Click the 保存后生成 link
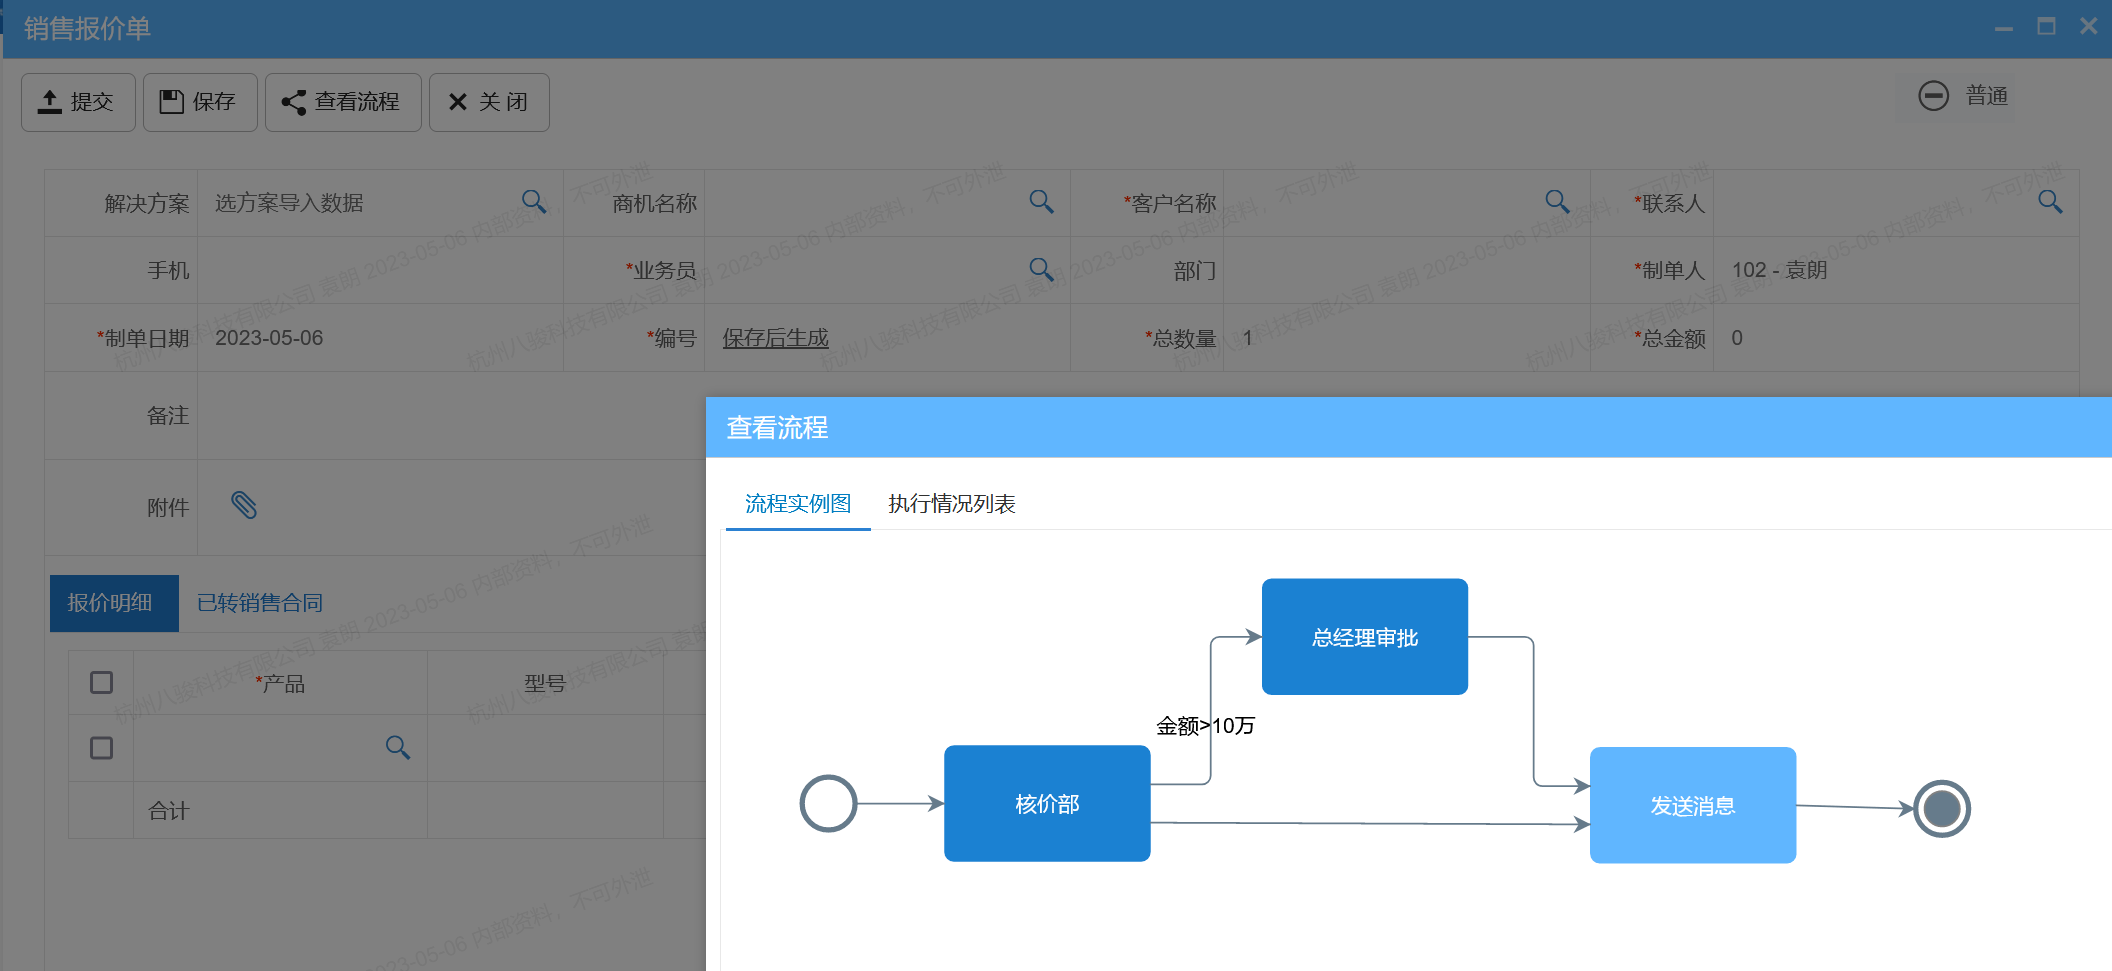Image resolution: width=2112 pixels, height=971 pixels. (774, 337)
